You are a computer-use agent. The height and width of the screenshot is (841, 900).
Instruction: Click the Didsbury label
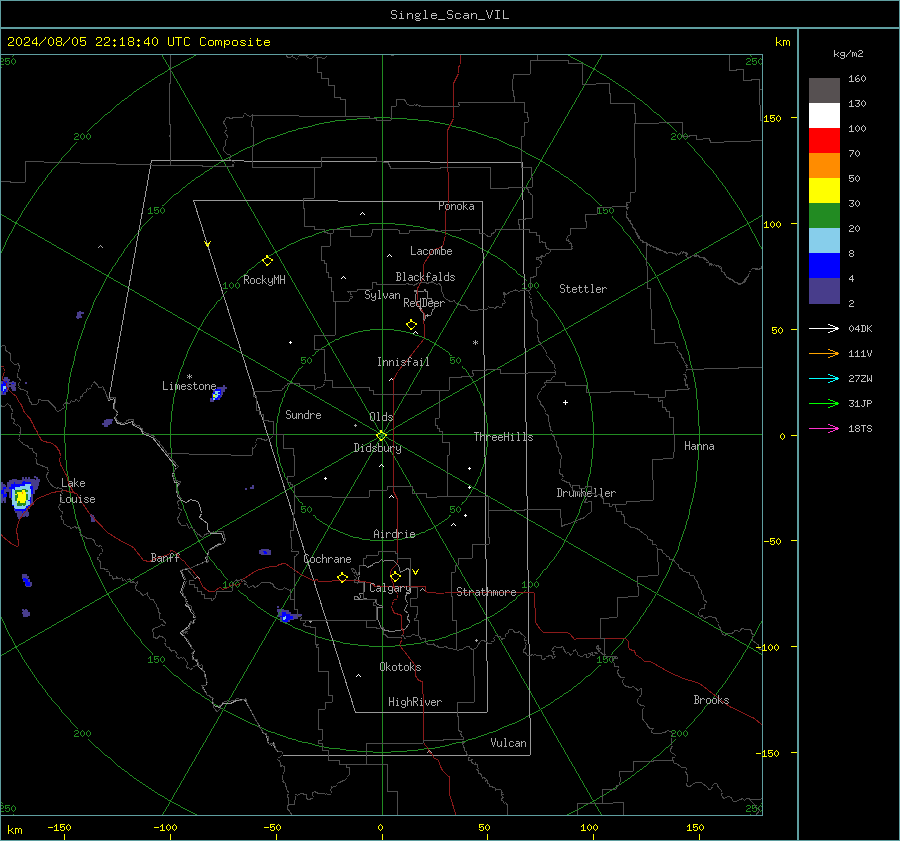coord(377,448)
